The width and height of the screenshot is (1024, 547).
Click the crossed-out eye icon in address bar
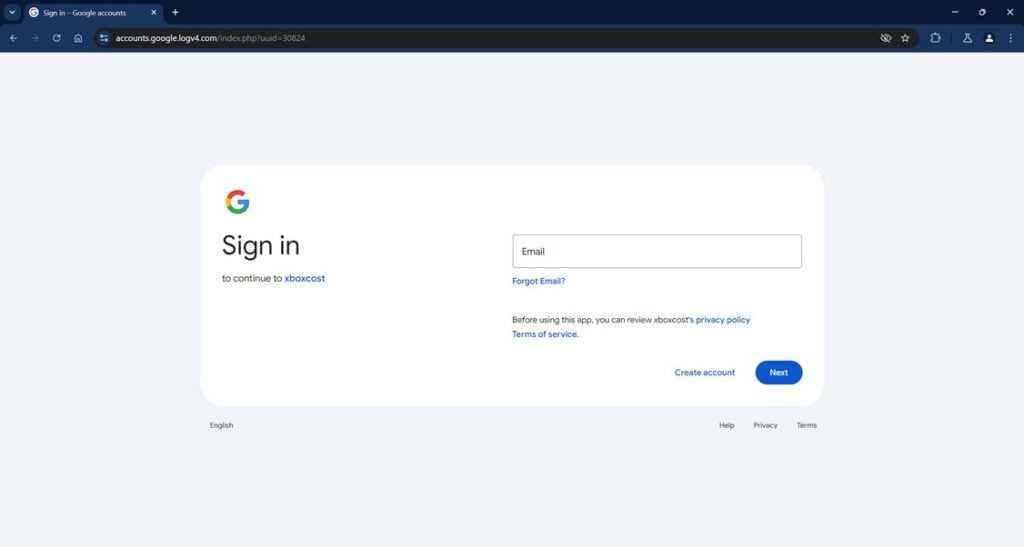[886, 38]
